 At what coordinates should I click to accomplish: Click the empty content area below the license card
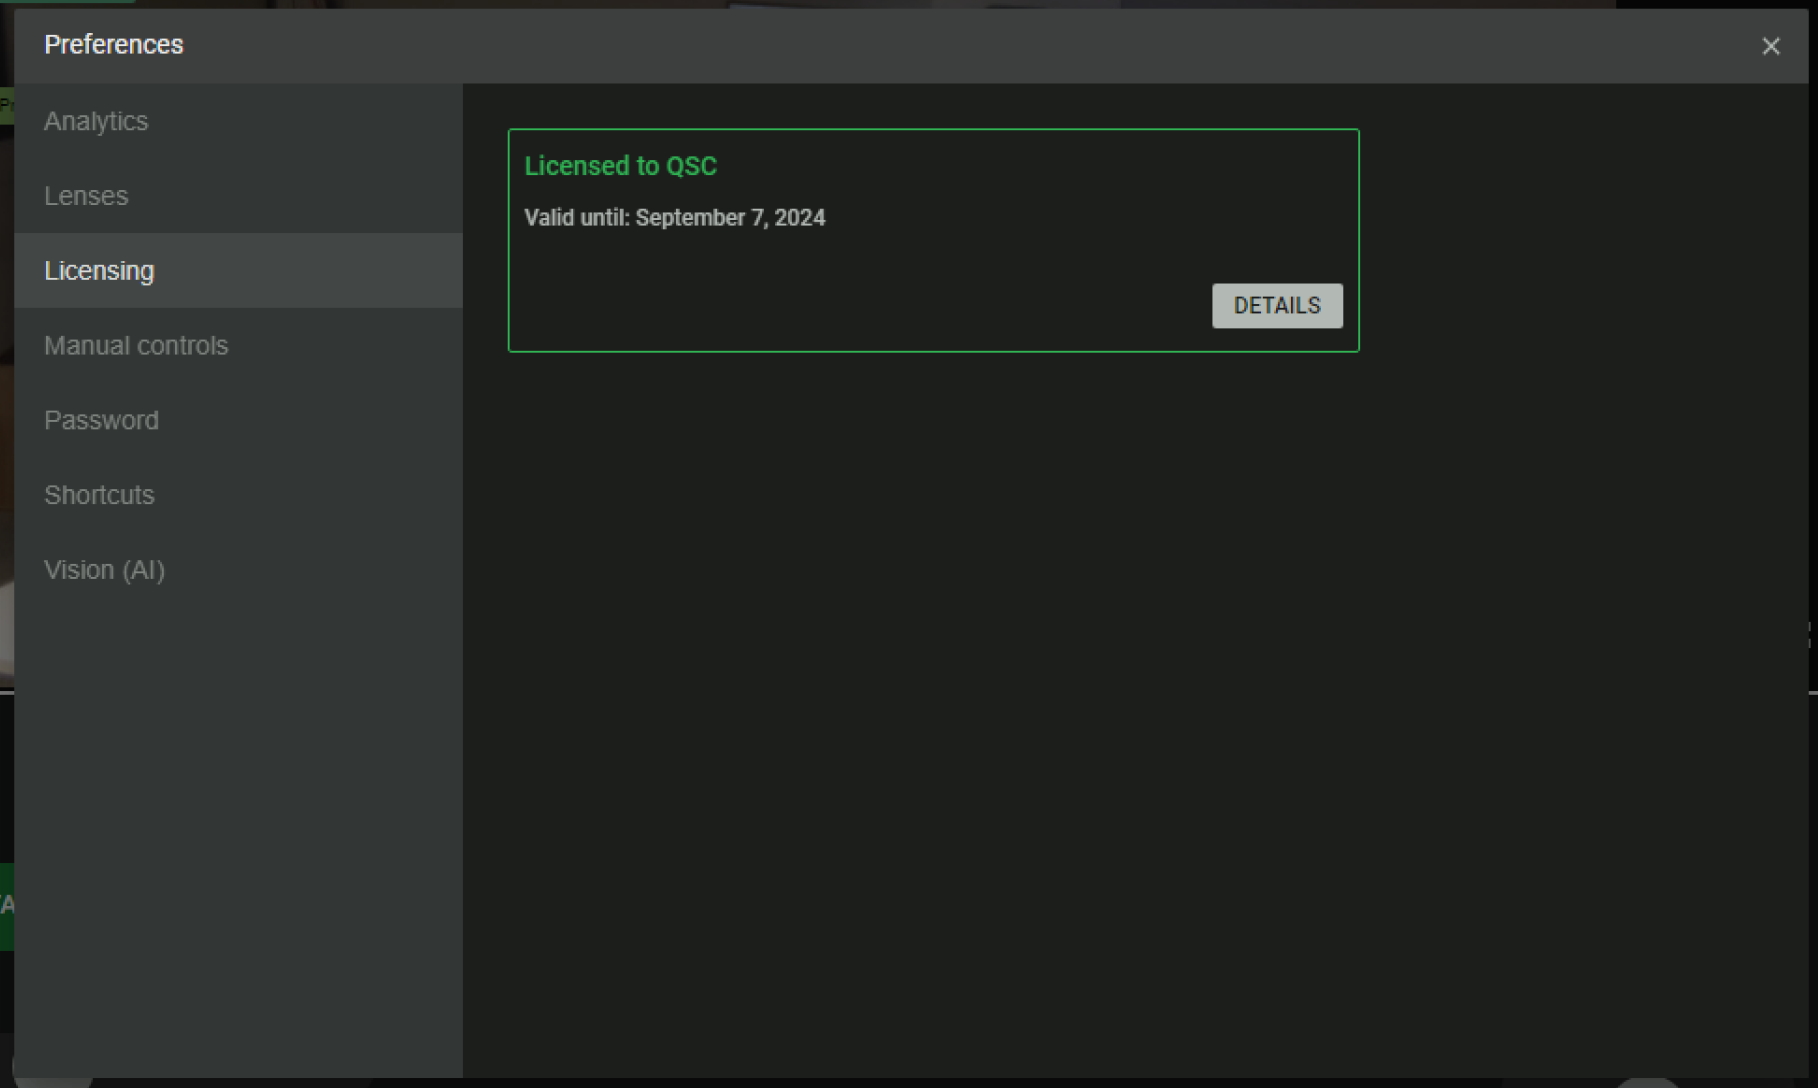pyautogui.click(x=1100, y=700)
